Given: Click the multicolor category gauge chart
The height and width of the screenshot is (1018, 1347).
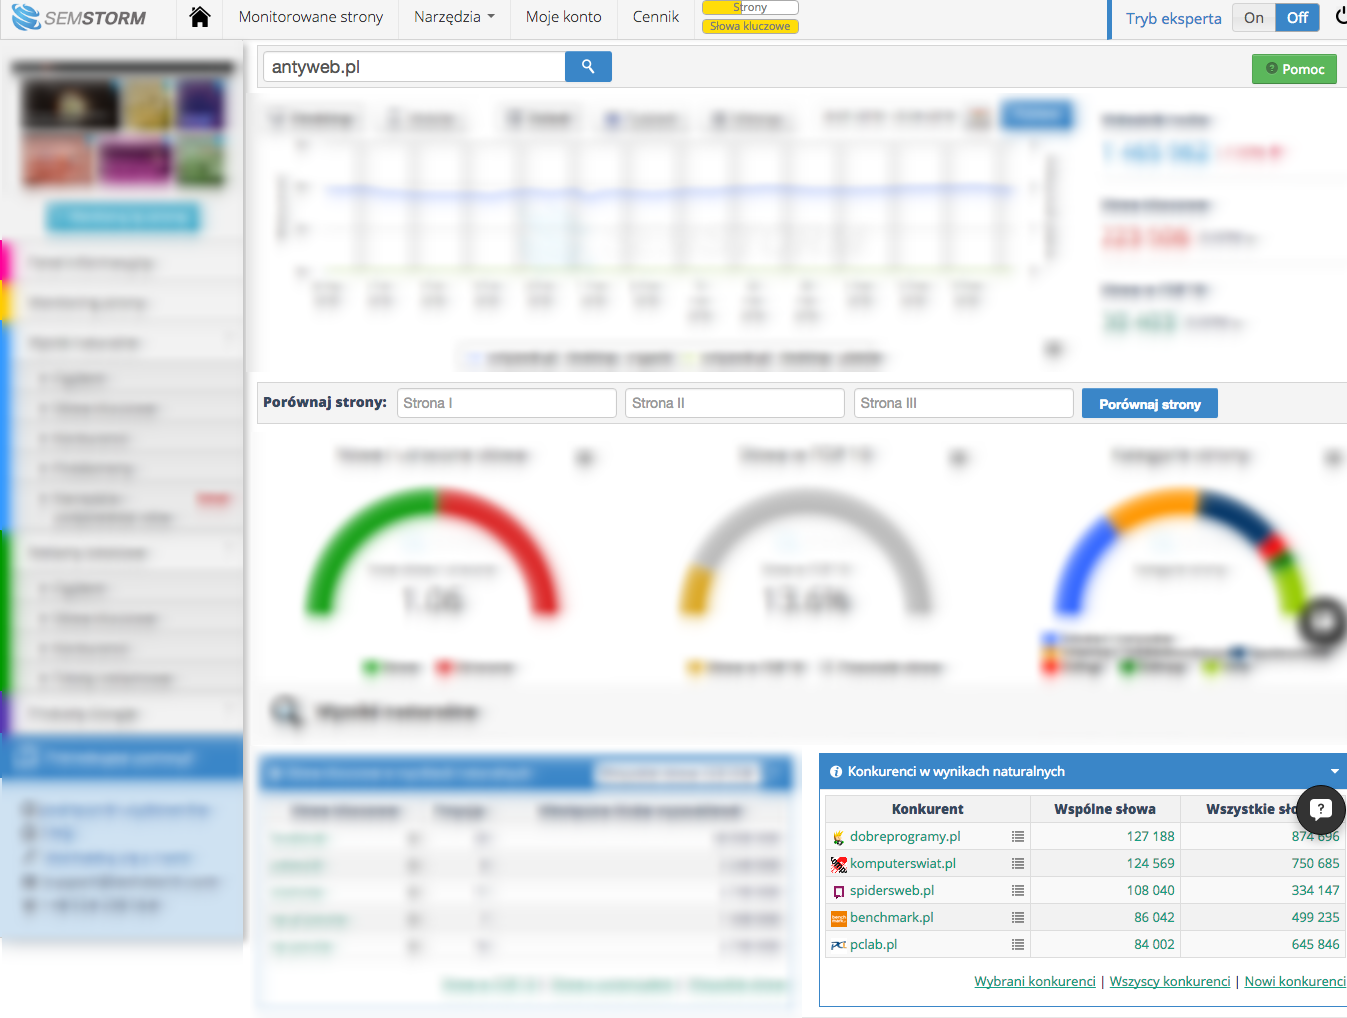Looking at the screenshot, I should 1183,551.
